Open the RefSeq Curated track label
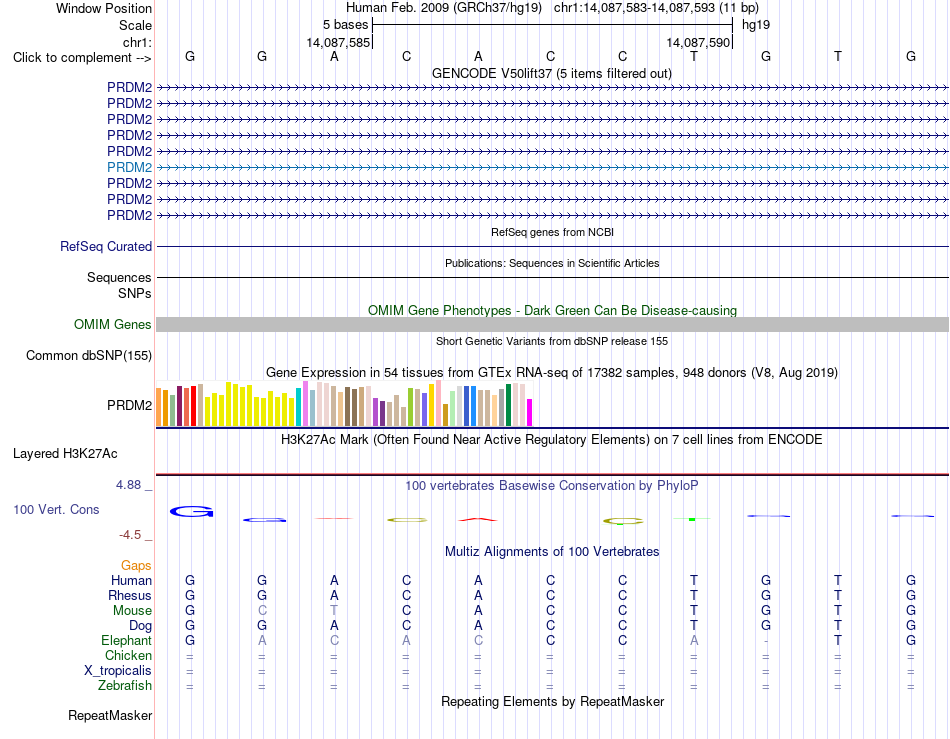 tap(106, 247)
